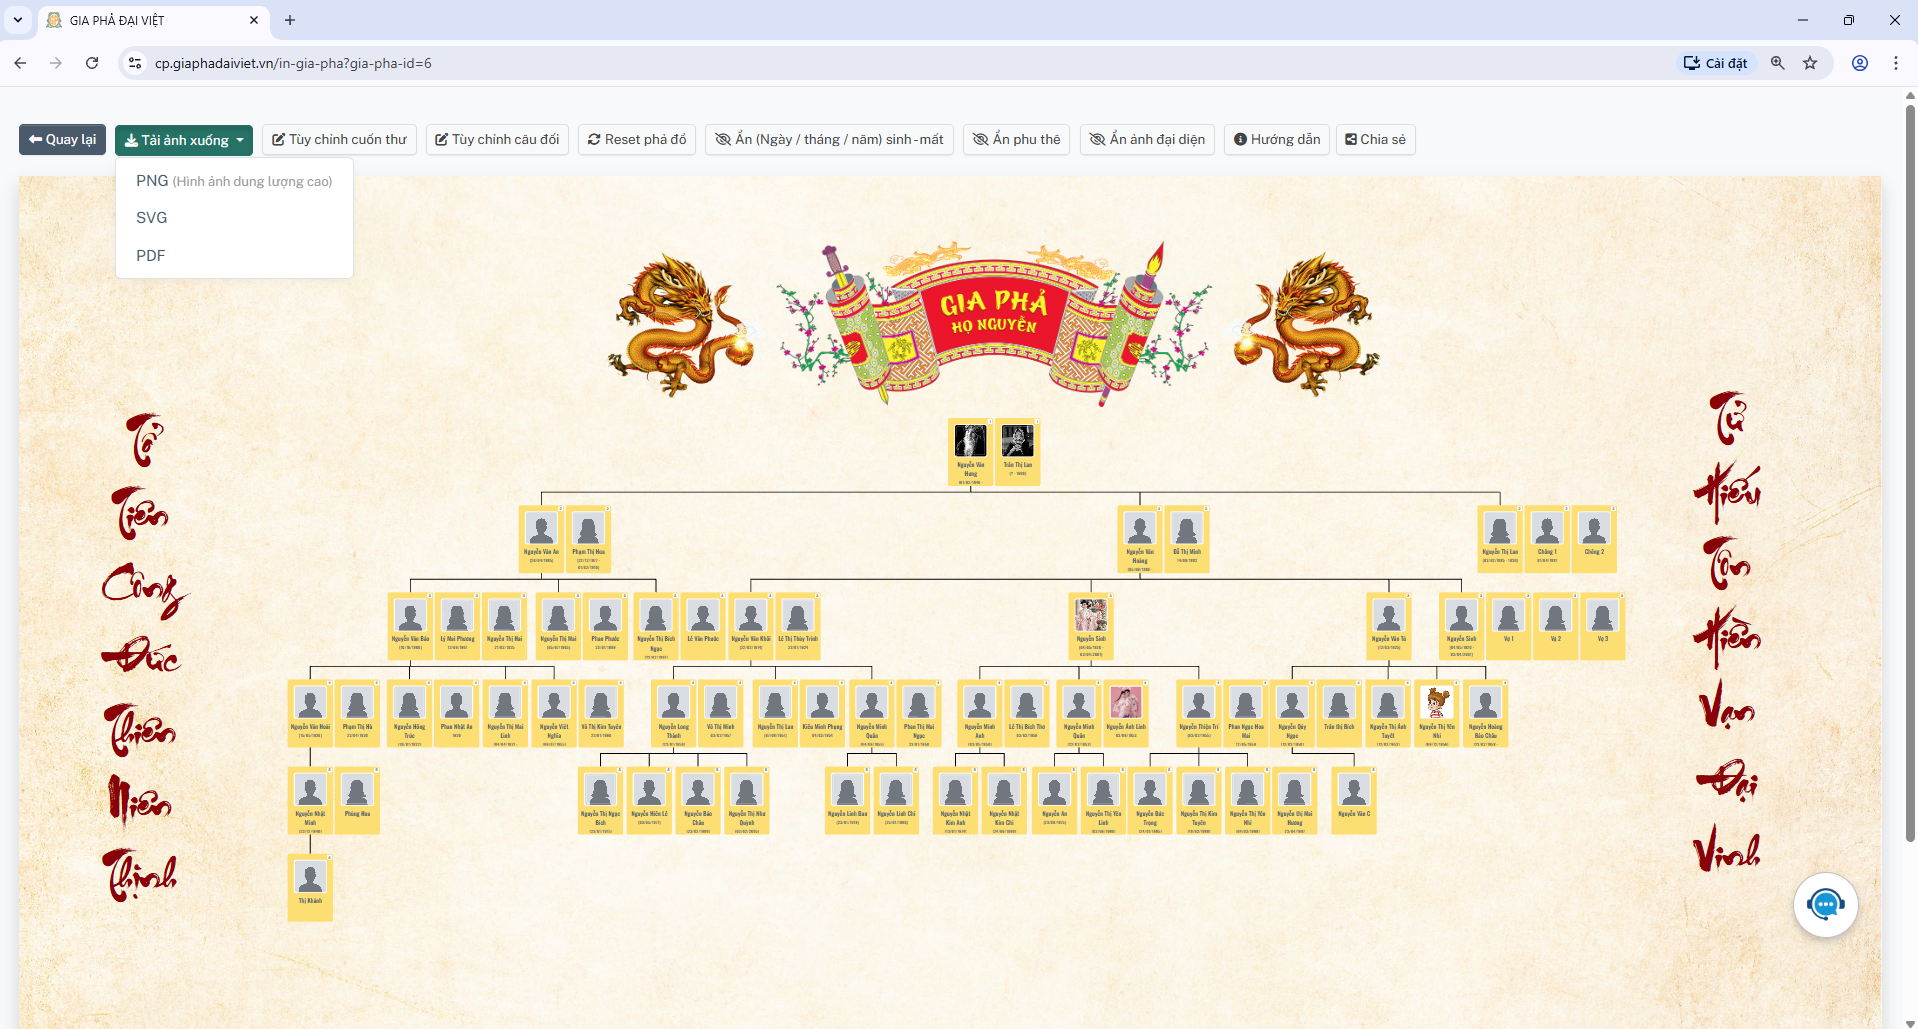Viewport: 1918px width, 1029px height.
Task: Select the Nguyễn Văn Hùng ancestor photo
Action: click(970, 441)
